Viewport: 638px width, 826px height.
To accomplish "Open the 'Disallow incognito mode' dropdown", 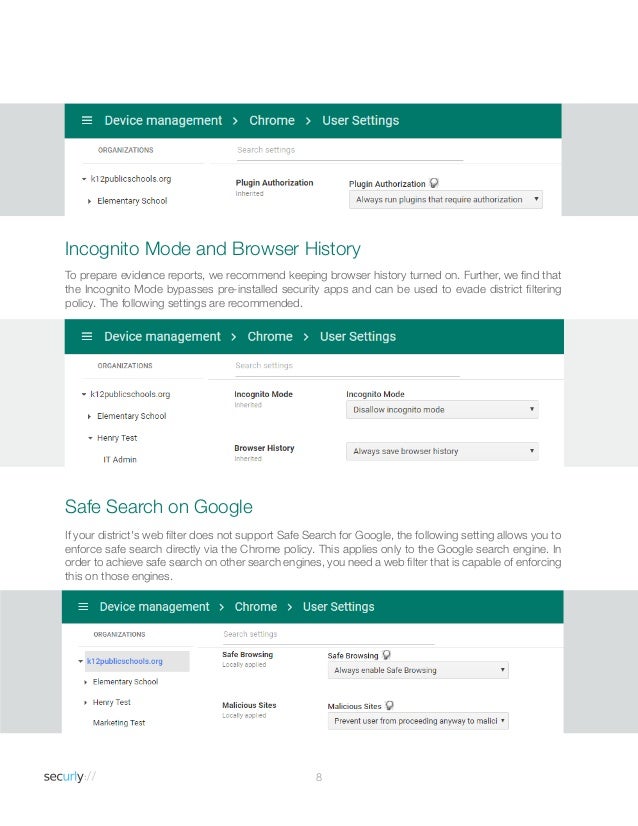I will (x=442, y=409).
